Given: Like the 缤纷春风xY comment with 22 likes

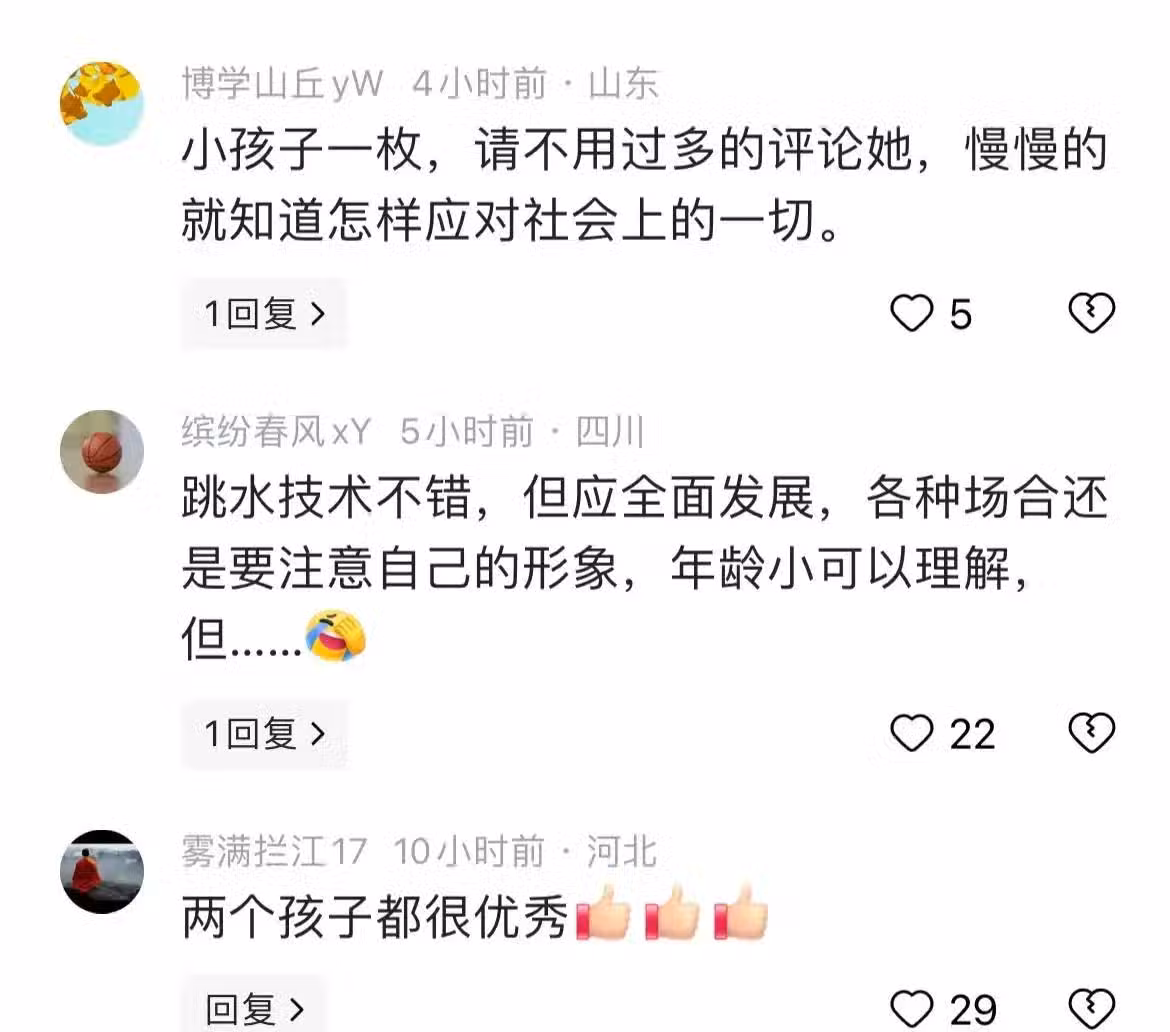Looking at the screenshot, I should pyautogui.click(x=911, y=733).
